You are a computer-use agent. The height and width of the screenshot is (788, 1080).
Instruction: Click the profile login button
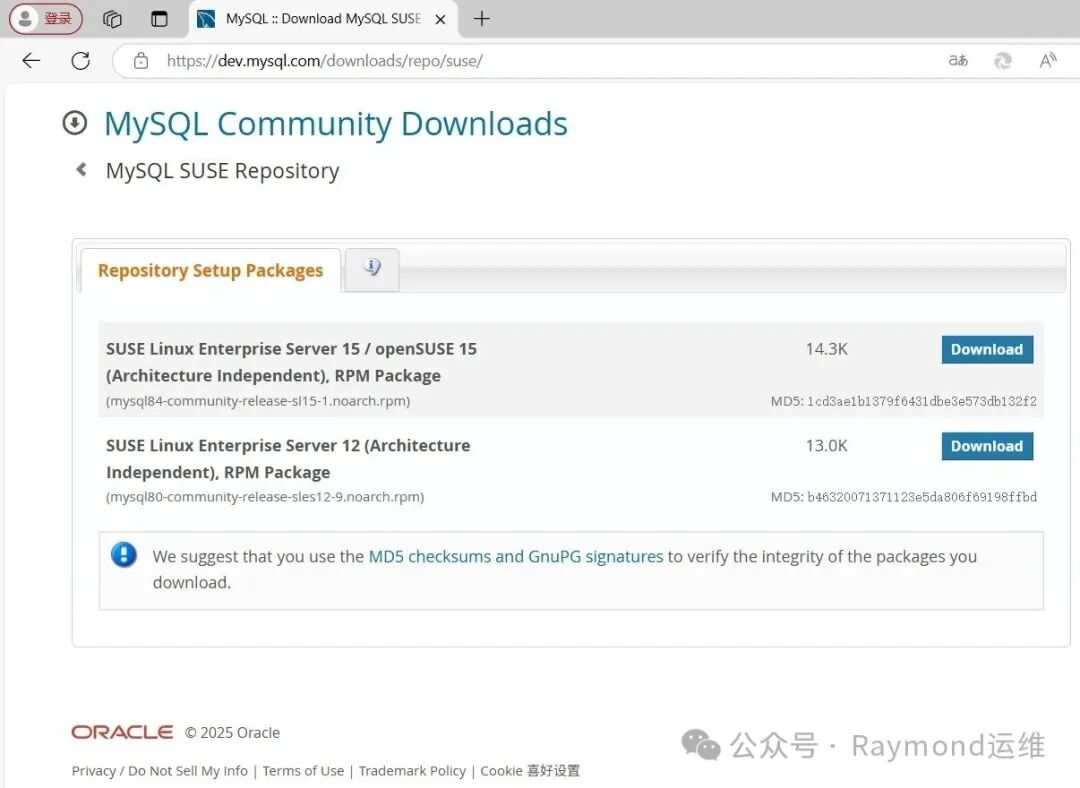(x=45, y=19)
